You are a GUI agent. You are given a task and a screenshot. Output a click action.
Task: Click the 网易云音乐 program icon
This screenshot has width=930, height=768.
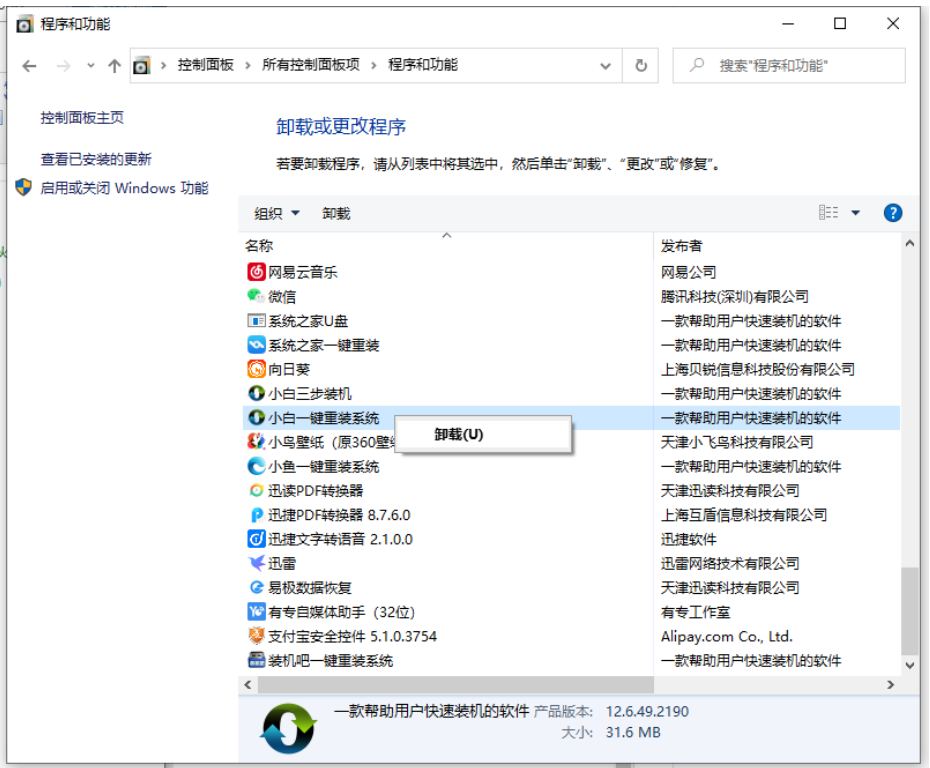tap(256, 272)
